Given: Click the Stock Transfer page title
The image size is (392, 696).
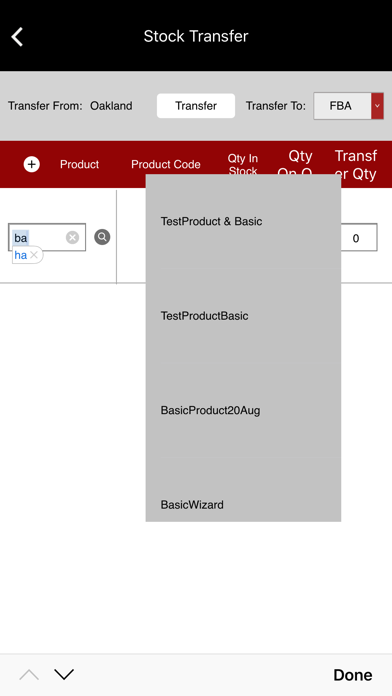Looking at the screenshot, I should point(196,36).
